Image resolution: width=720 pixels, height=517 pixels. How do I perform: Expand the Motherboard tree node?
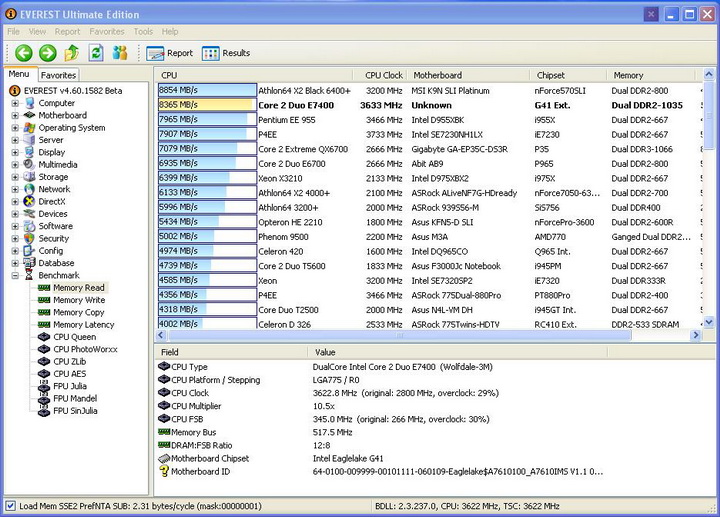point(15,116)
